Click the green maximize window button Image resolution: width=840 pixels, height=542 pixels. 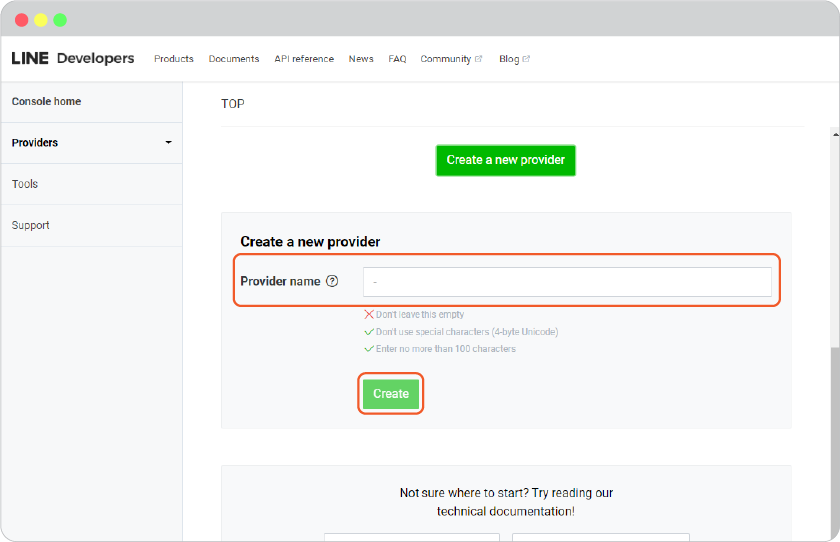(x=60, y=20)
